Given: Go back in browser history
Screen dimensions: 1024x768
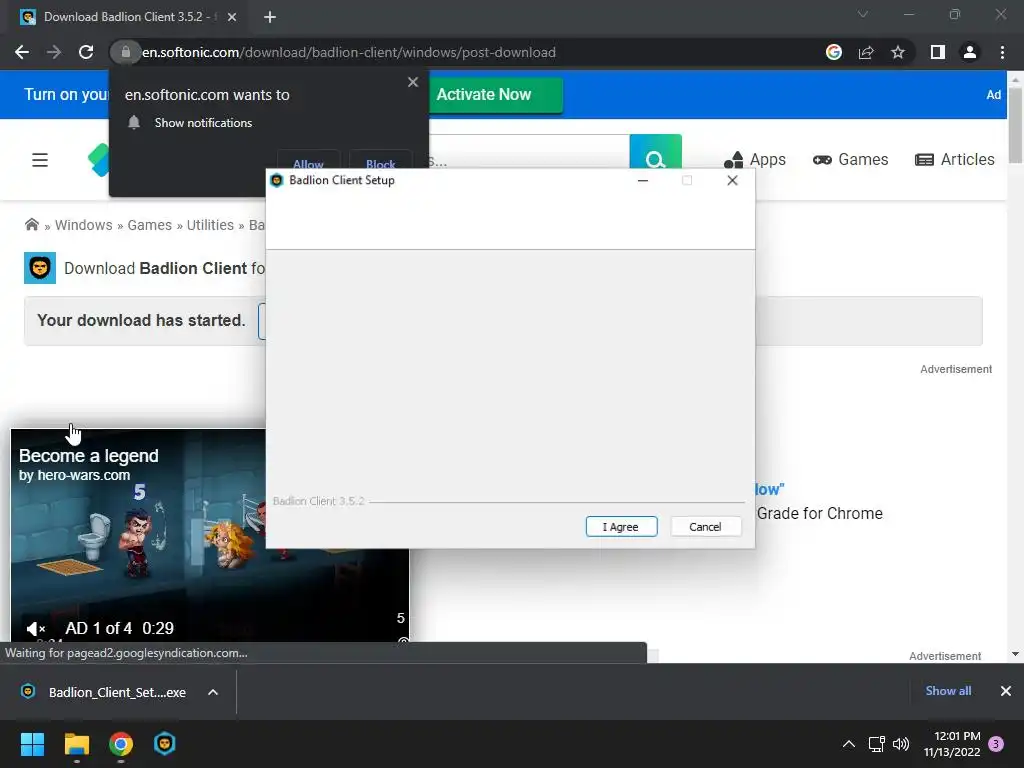Looking at the screenshot, I should 22,52.
